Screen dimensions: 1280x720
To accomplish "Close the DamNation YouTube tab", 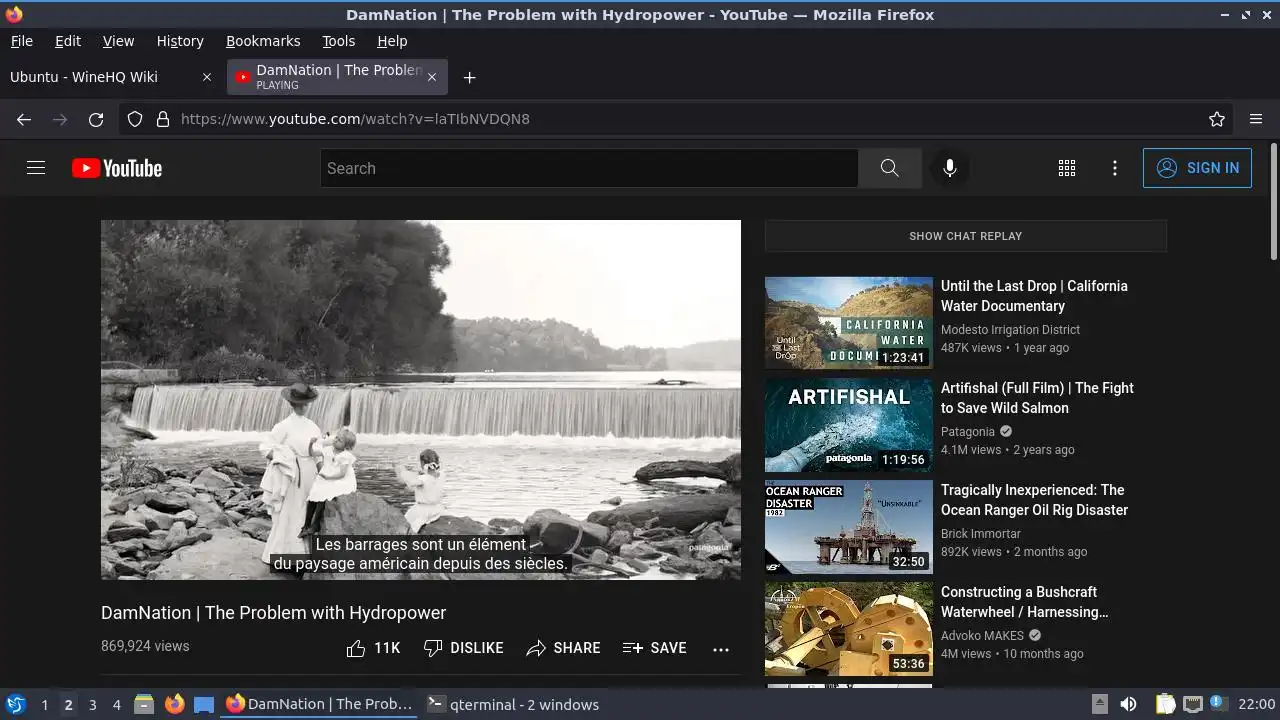I will [x=432, y=77].
